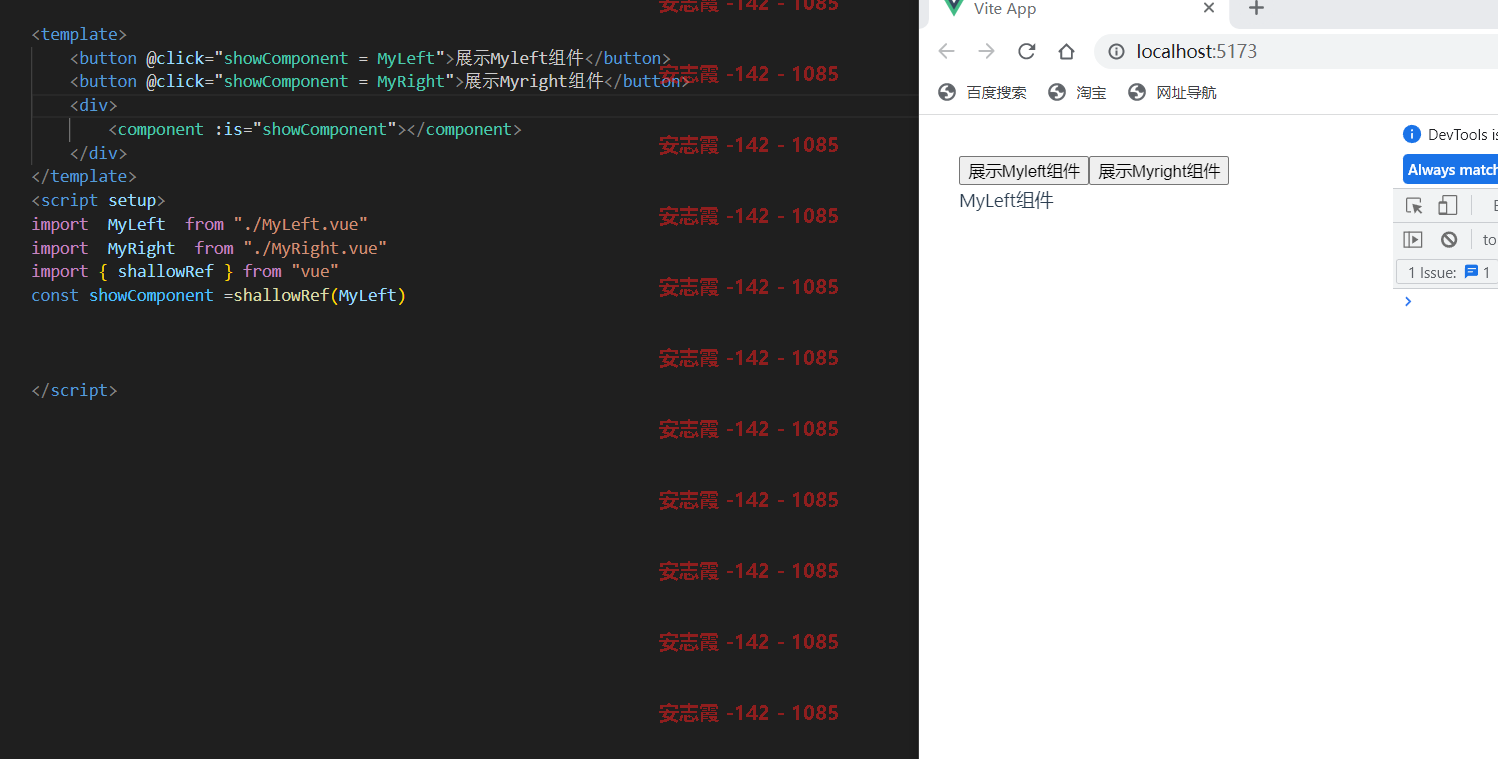Open the 1 Issue indicator
Image resolution: width=1498 pixels, height=759 pixels.
(1447, 272)
